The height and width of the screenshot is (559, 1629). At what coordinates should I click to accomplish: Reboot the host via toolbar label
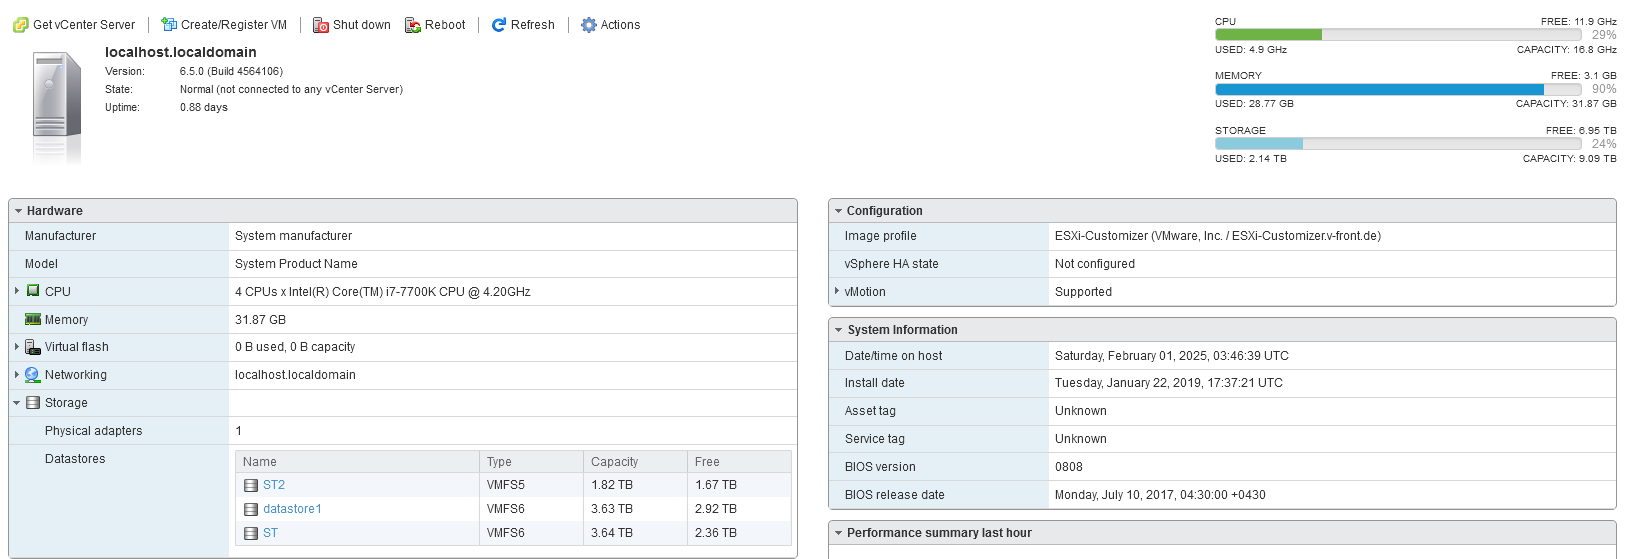445,25
